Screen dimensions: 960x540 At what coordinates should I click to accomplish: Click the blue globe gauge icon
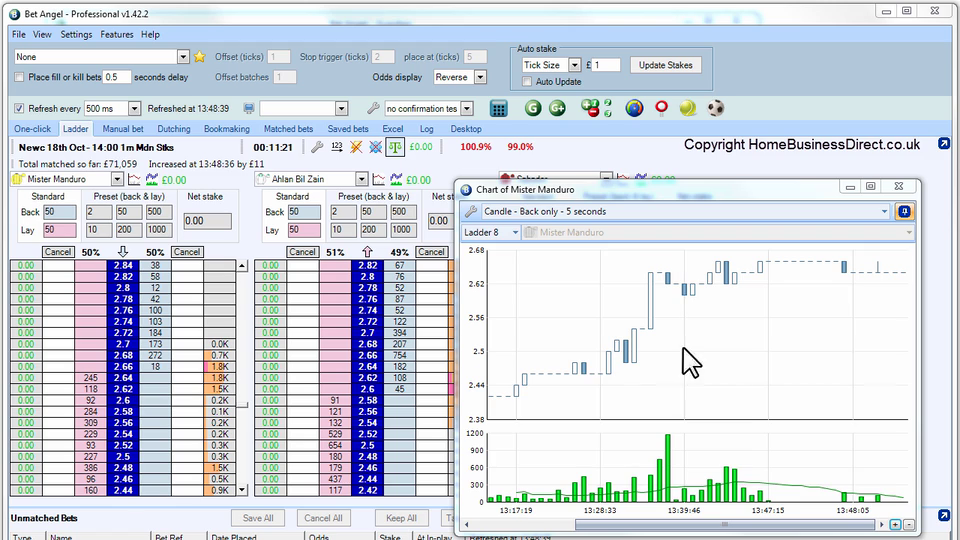(634, 108)
